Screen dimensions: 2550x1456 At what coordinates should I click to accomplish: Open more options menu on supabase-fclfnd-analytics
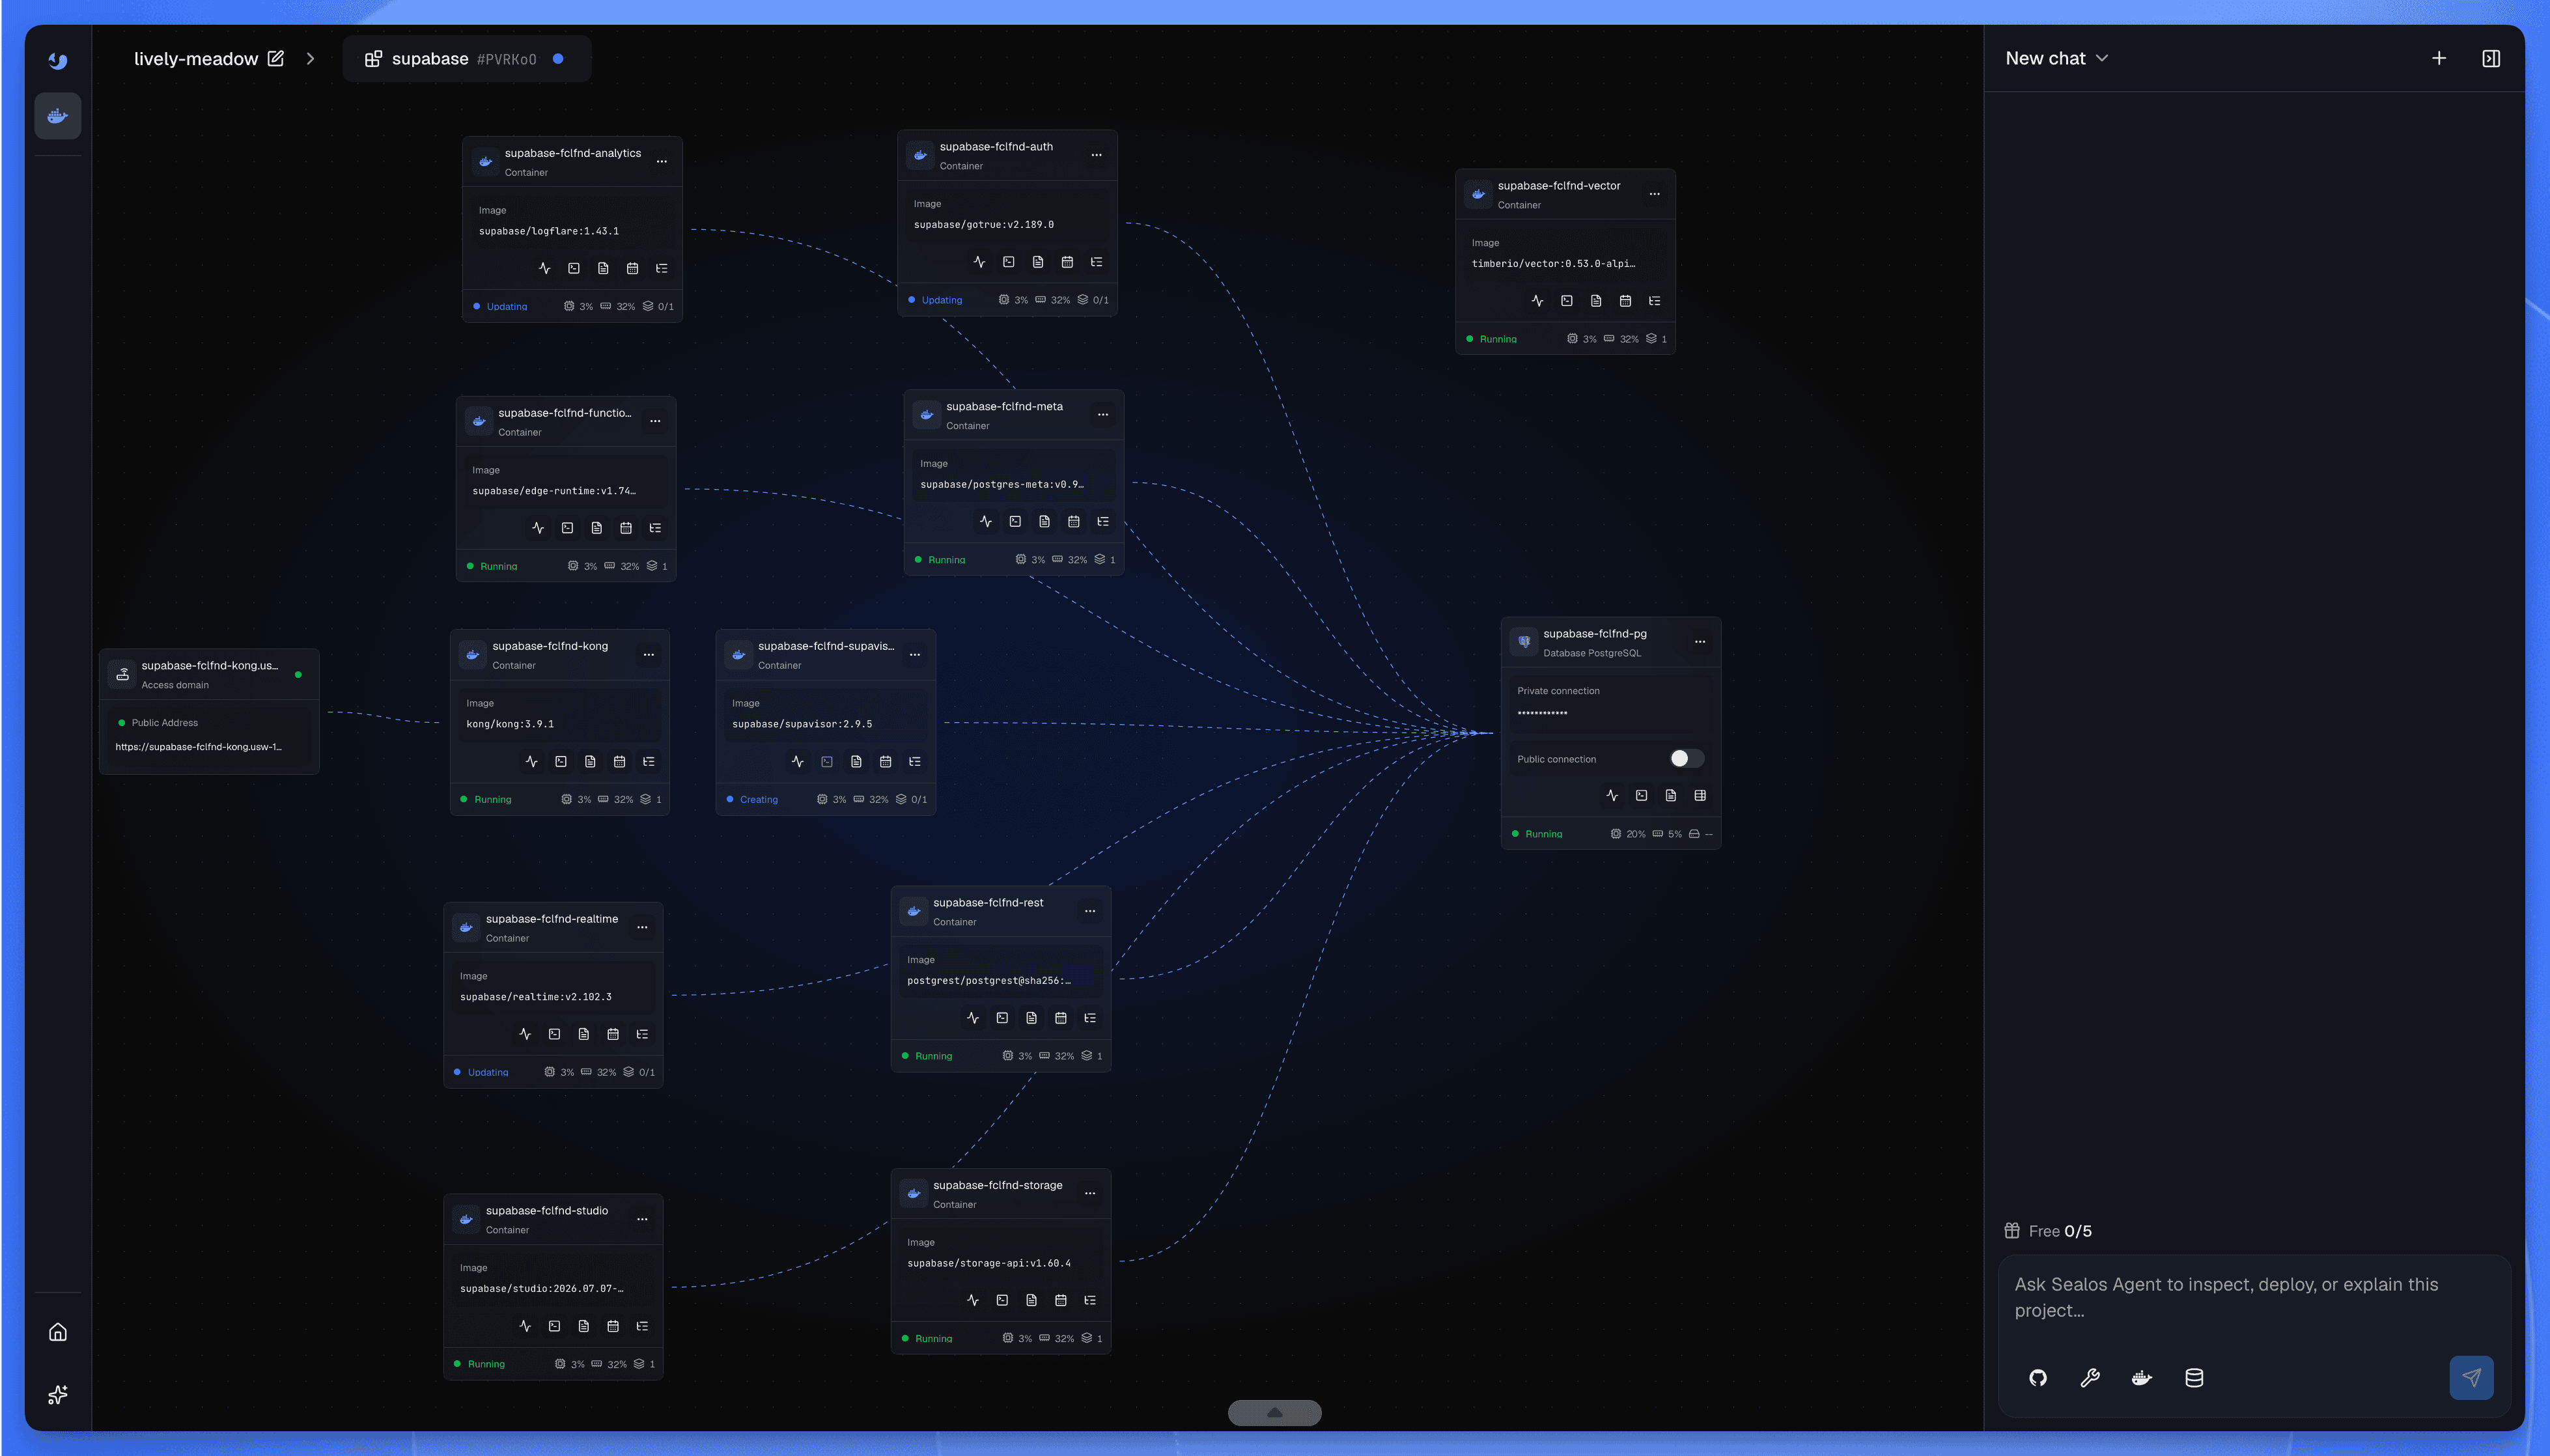662,161
